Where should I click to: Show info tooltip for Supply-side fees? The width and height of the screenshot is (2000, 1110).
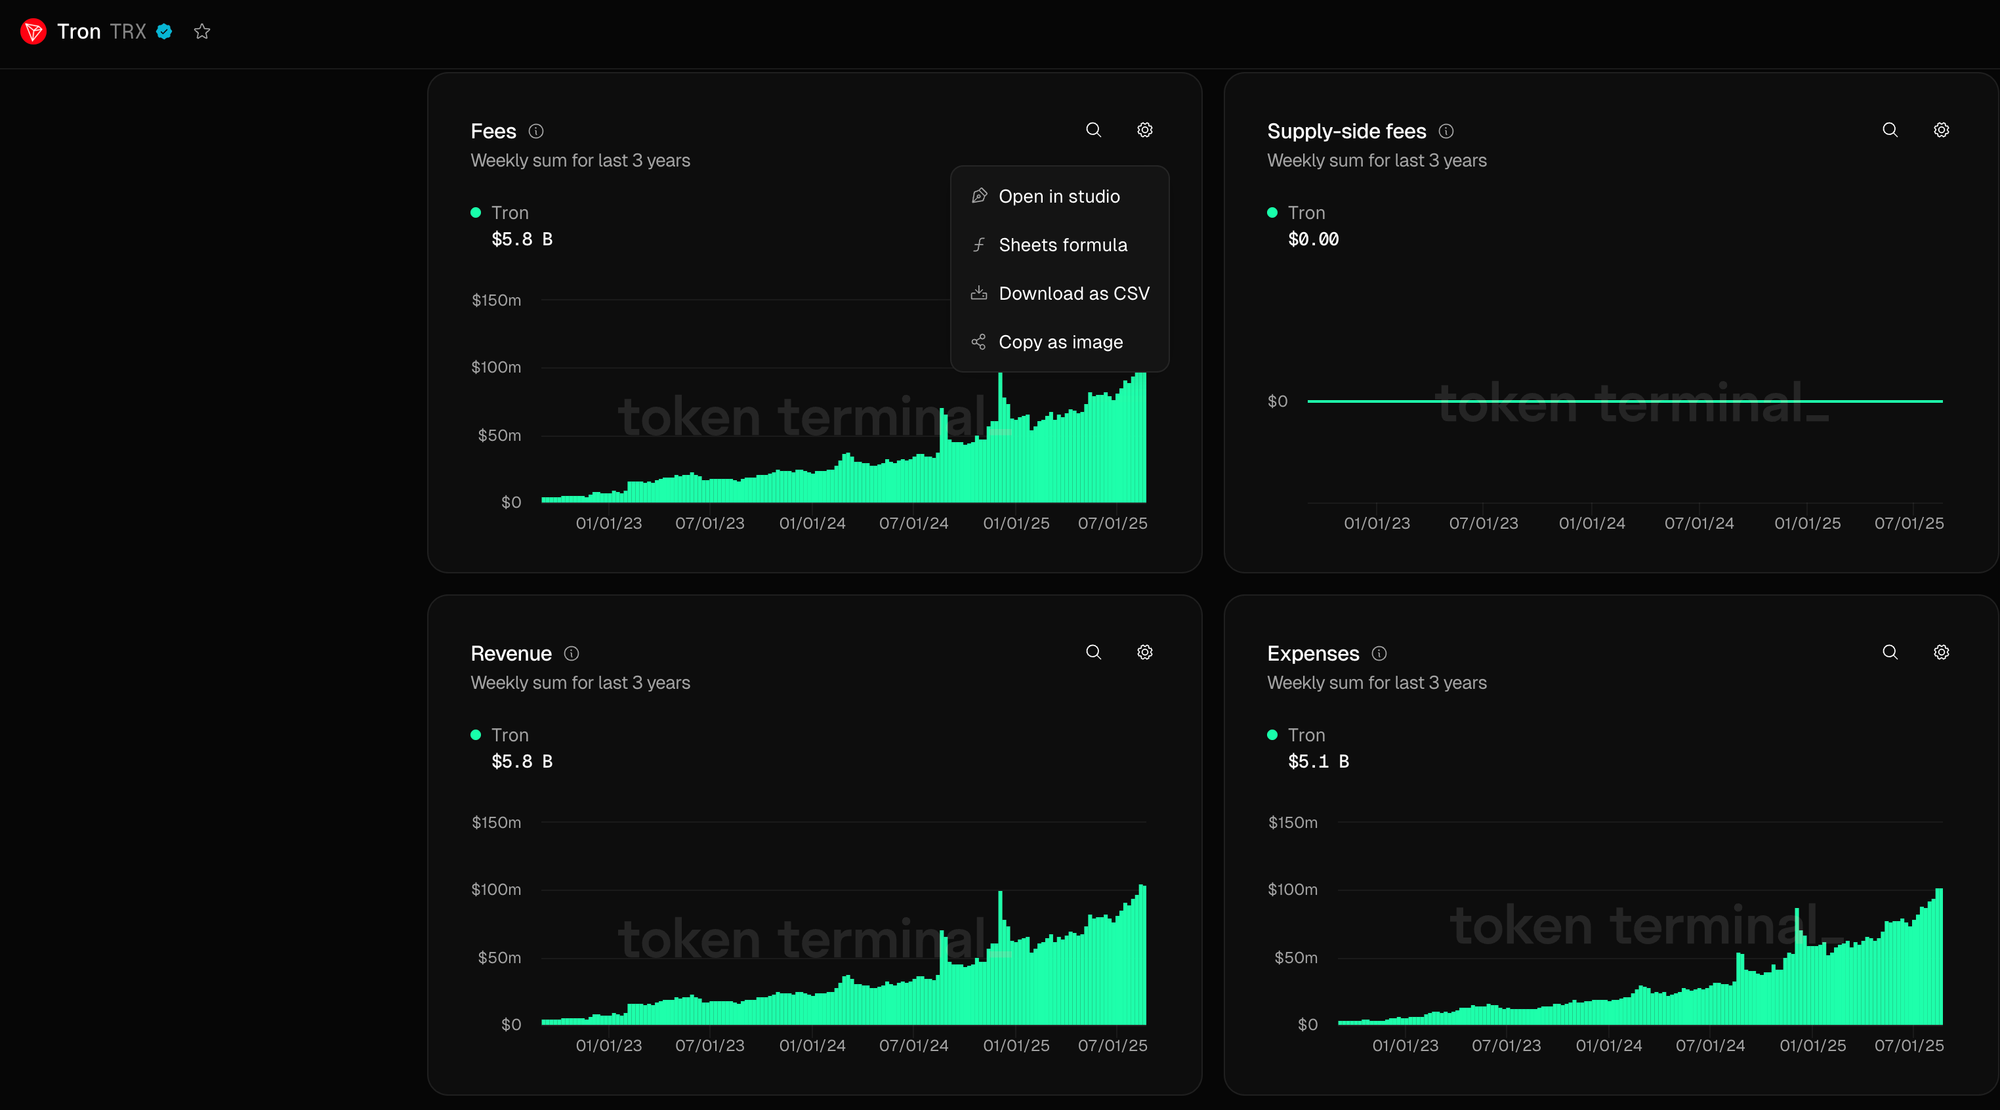pos(1446,131)
